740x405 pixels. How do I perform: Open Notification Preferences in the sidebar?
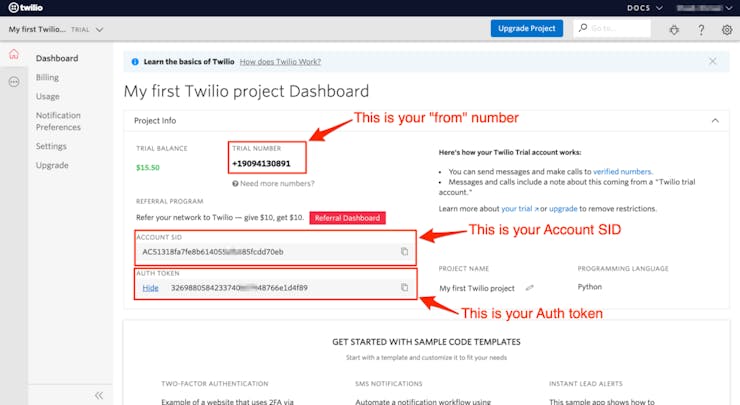[x=58, y=121]
